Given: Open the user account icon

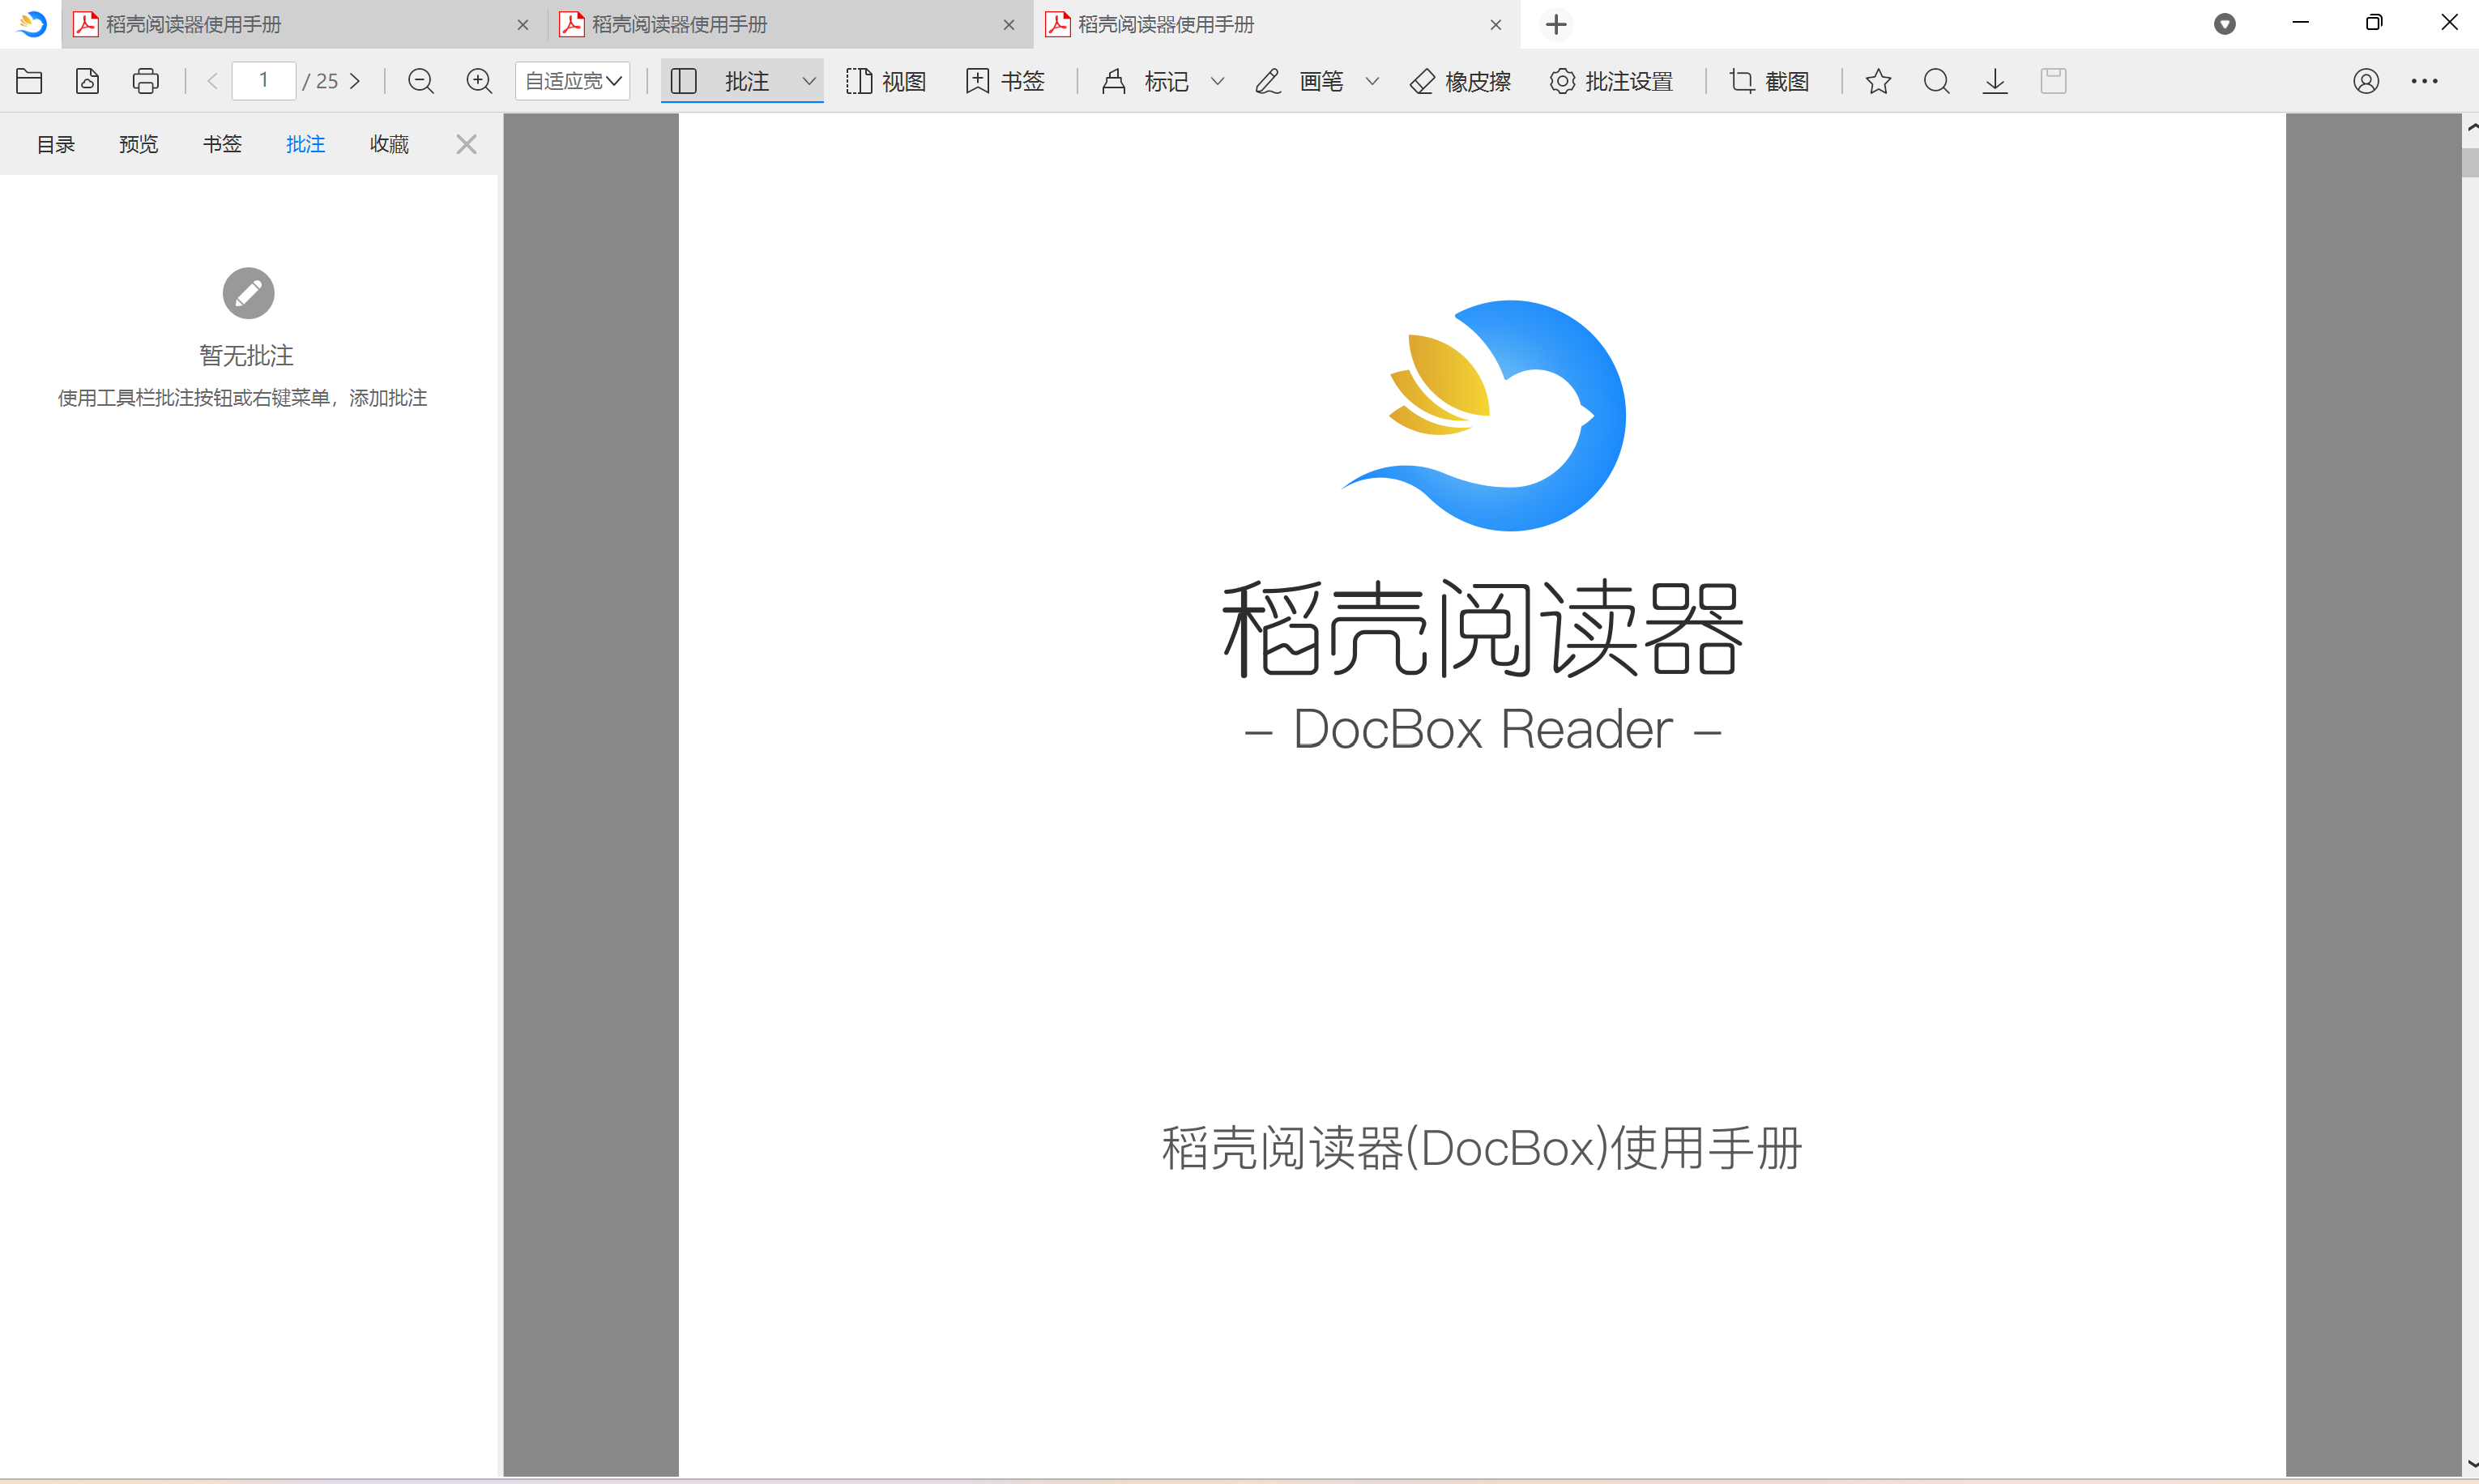Looking at the screenshot, I should coord(2366,81).
